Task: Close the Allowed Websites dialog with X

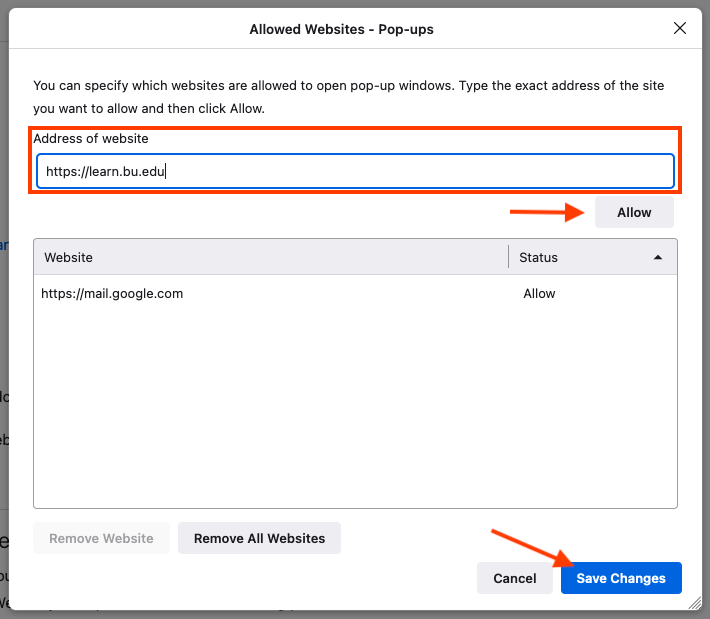Action: 680,29
